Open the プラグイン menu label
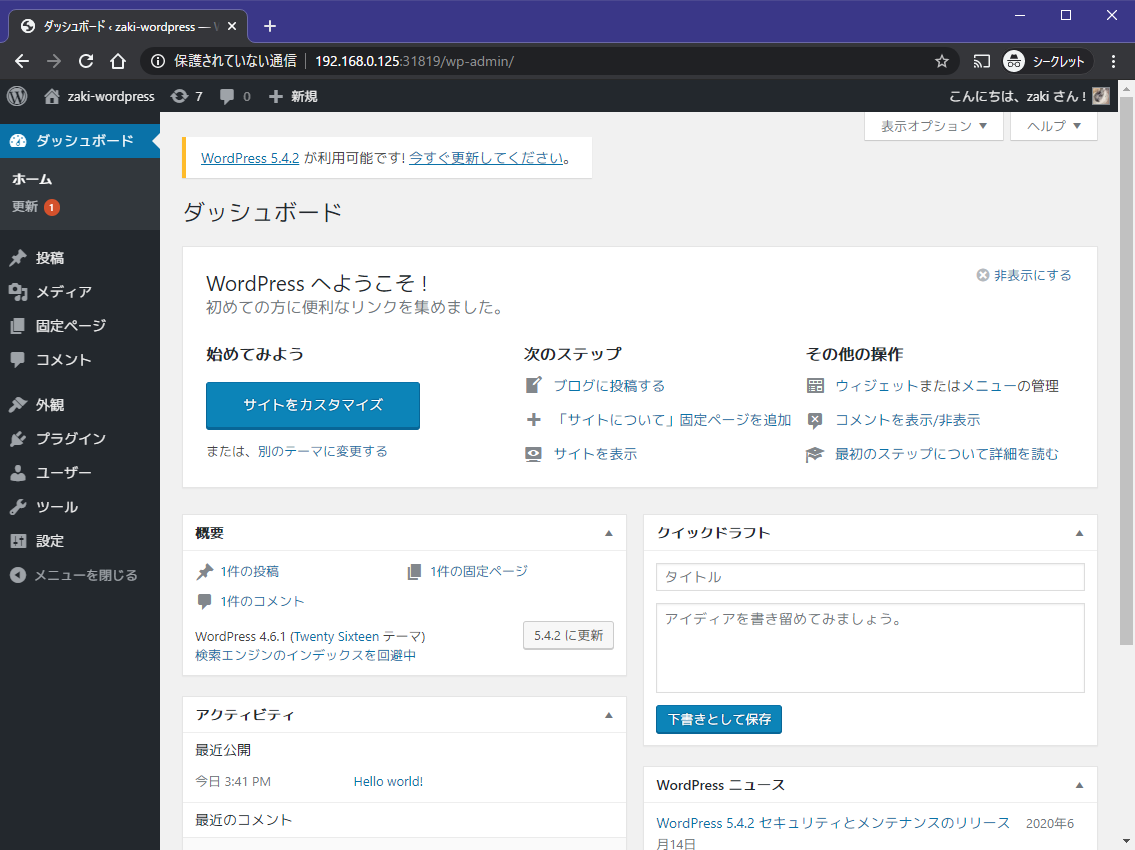The image size is (1135, 850). [71, 439]
